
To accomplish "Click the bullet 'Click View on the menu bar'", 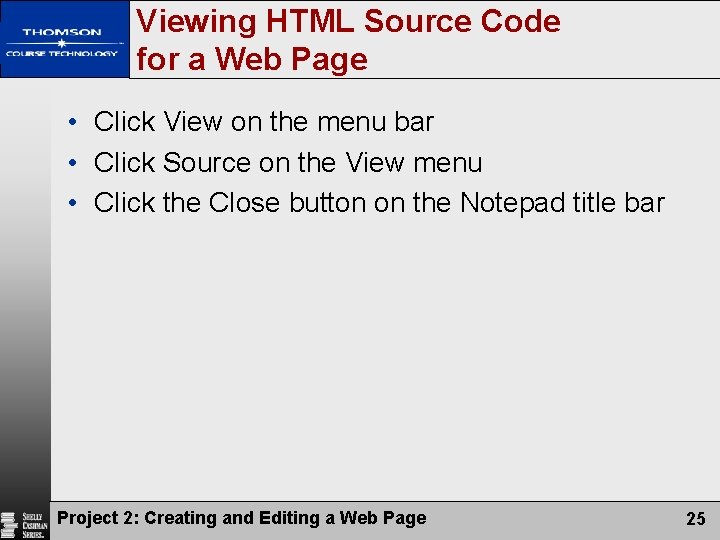I will coord(264,122).
